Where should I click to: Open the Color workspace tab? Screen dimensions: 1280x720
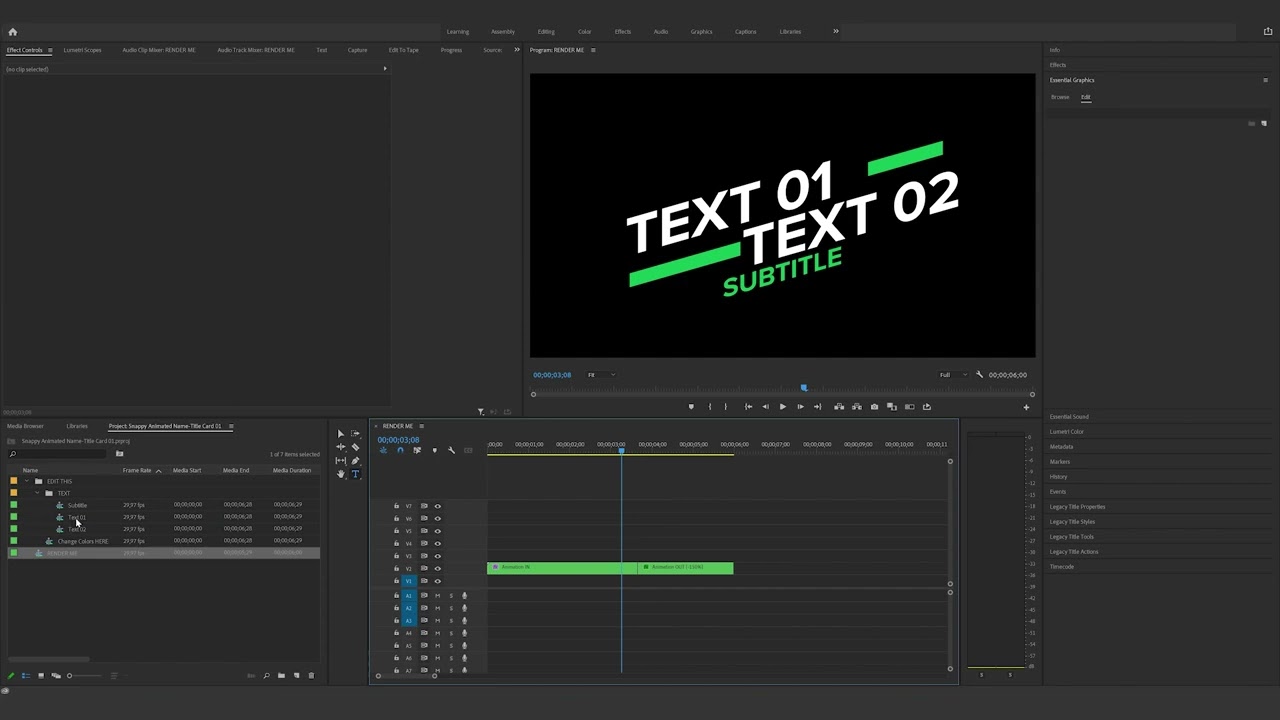[584, 31]
